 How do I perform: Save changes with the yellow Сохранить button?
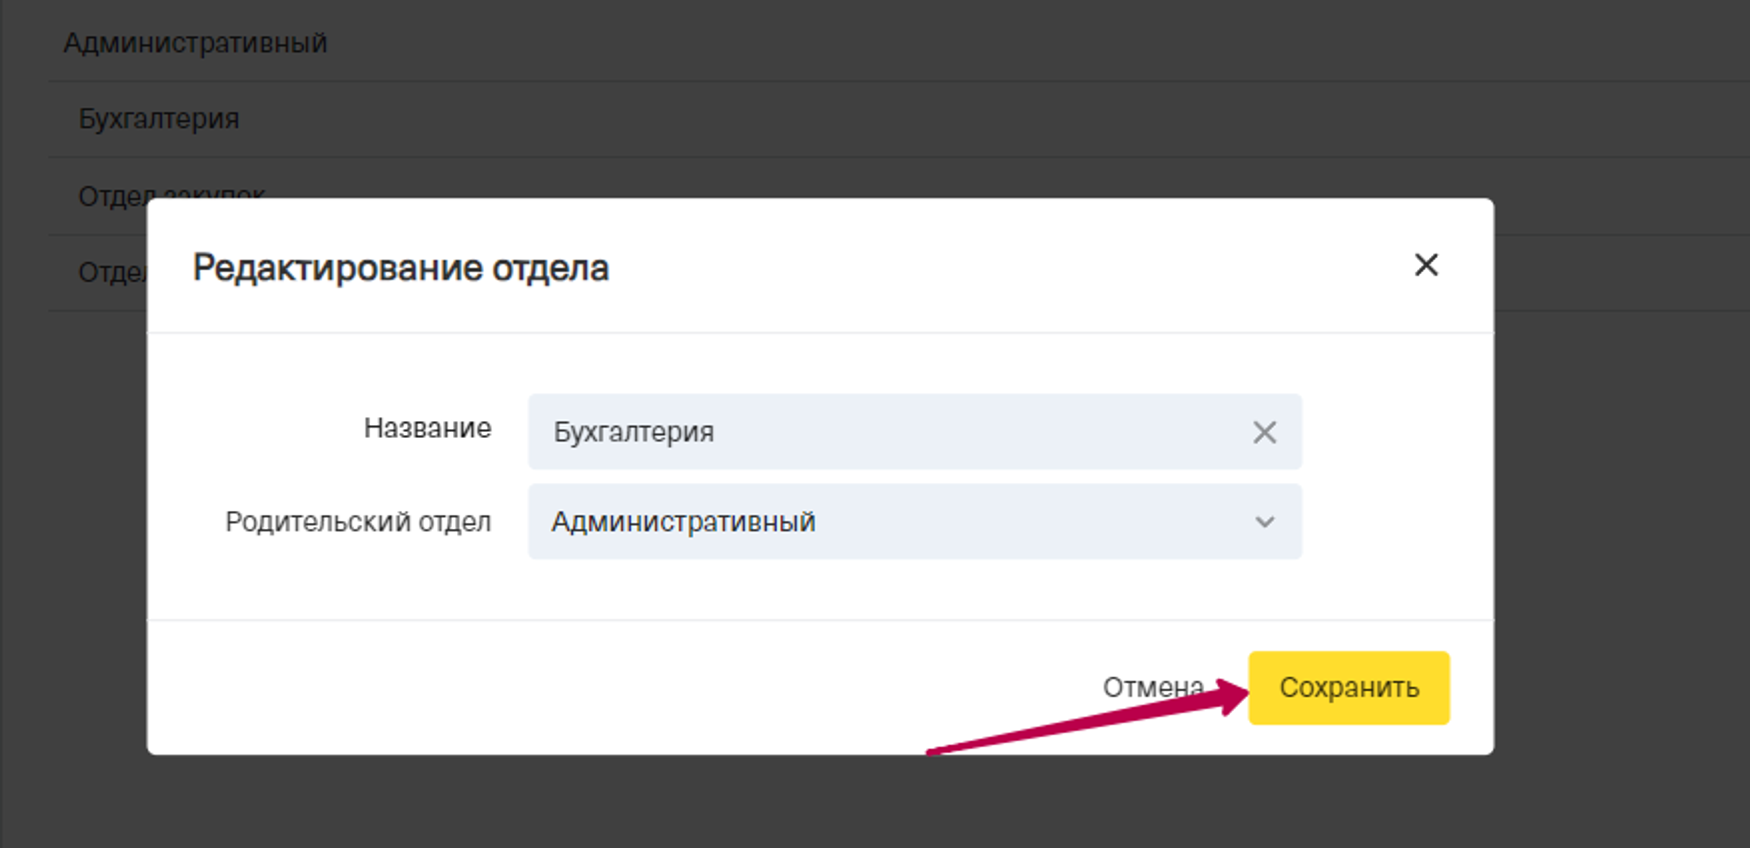coord(1348,688)
